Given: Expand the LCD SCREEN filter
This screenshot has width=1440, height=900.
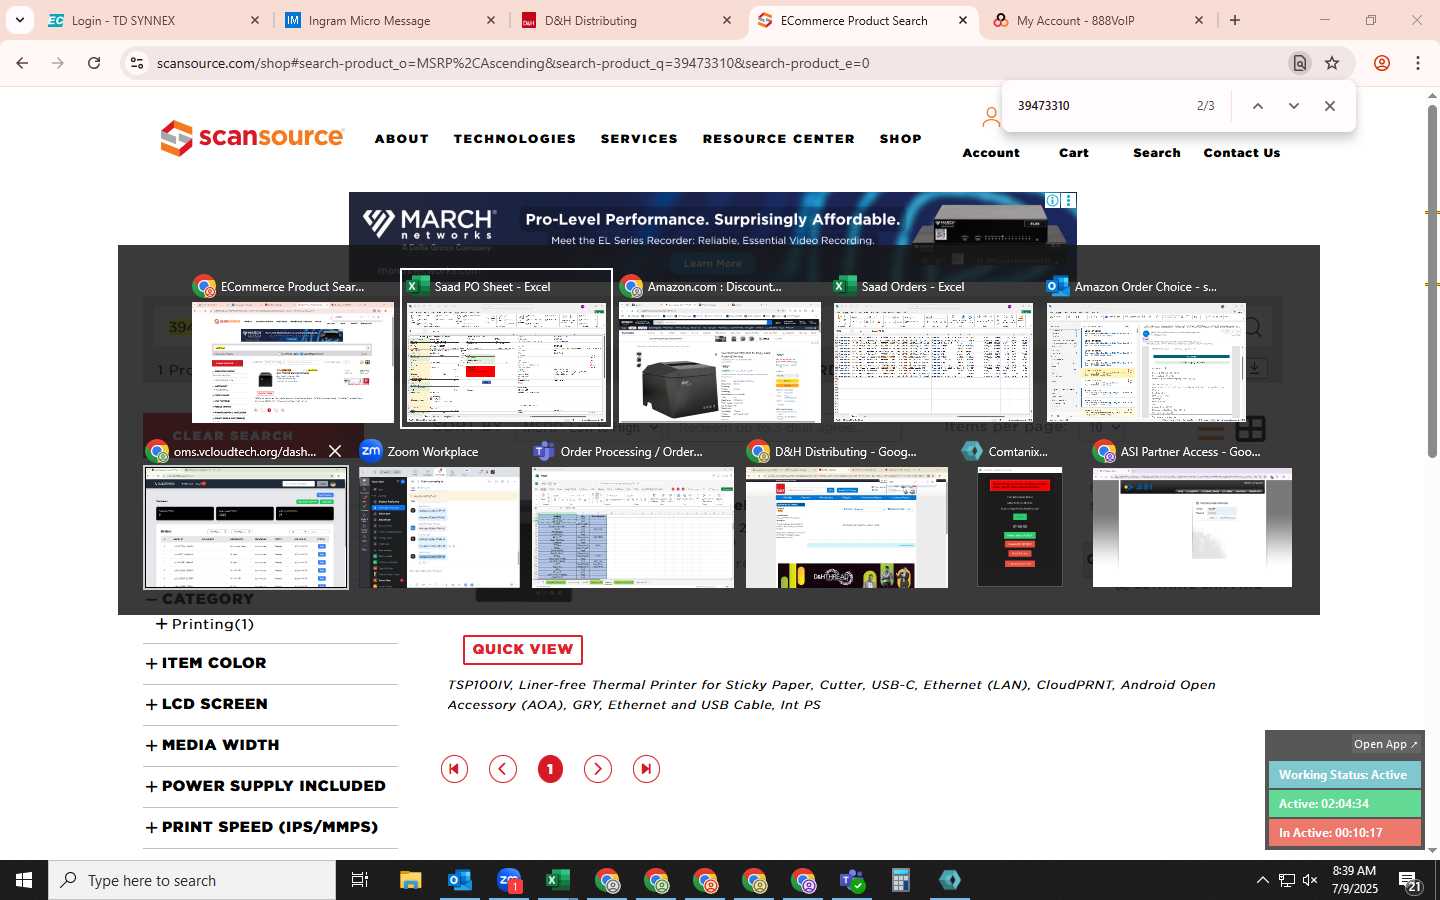Looking at the screenshot, I should 207,704.
